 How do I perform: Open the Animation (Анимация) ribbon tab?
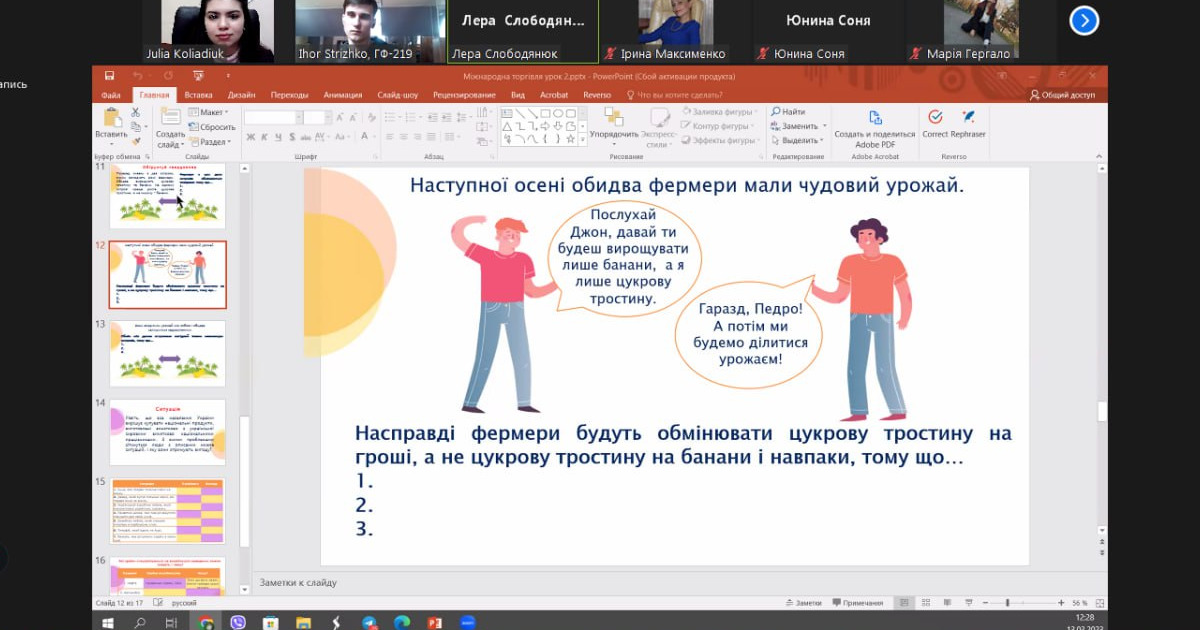(x=343, y=95)
